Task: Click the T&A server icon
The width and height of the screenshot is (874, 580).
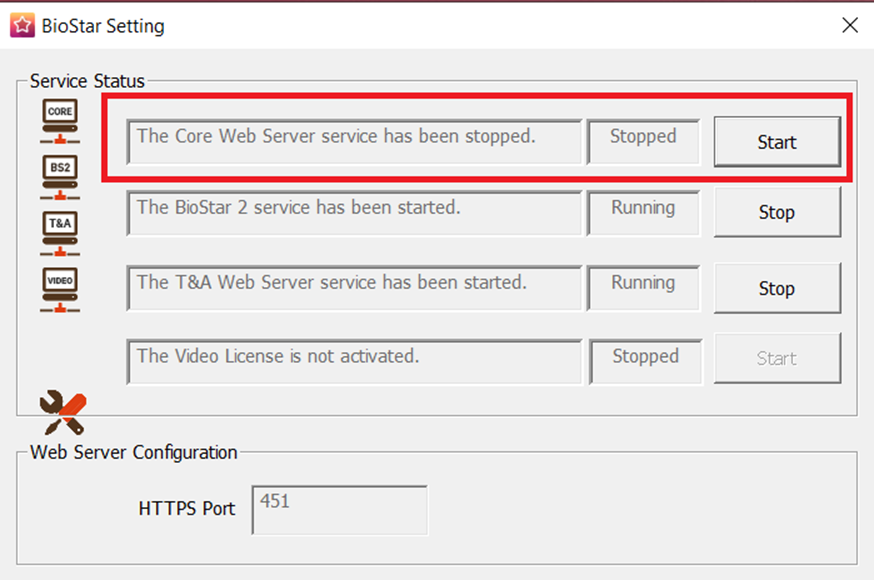Action: point(60,233)
